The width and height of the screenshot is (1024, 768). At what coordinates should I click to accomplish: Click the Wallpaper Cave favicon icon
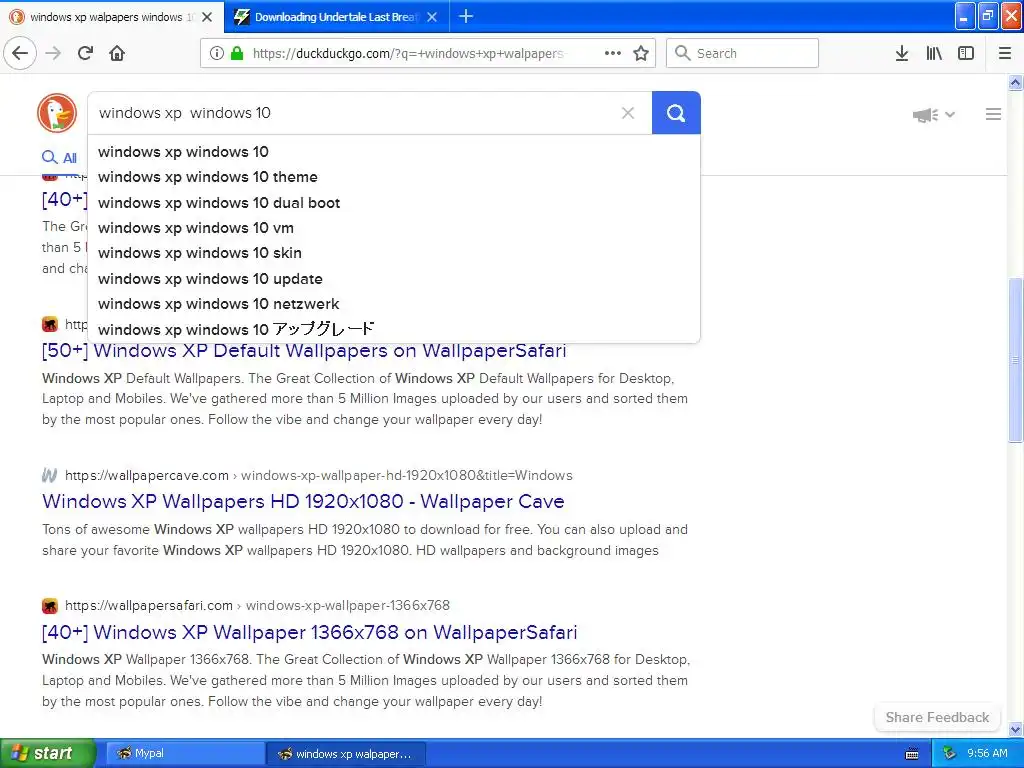pyautogui.click(x=50, y=475)
